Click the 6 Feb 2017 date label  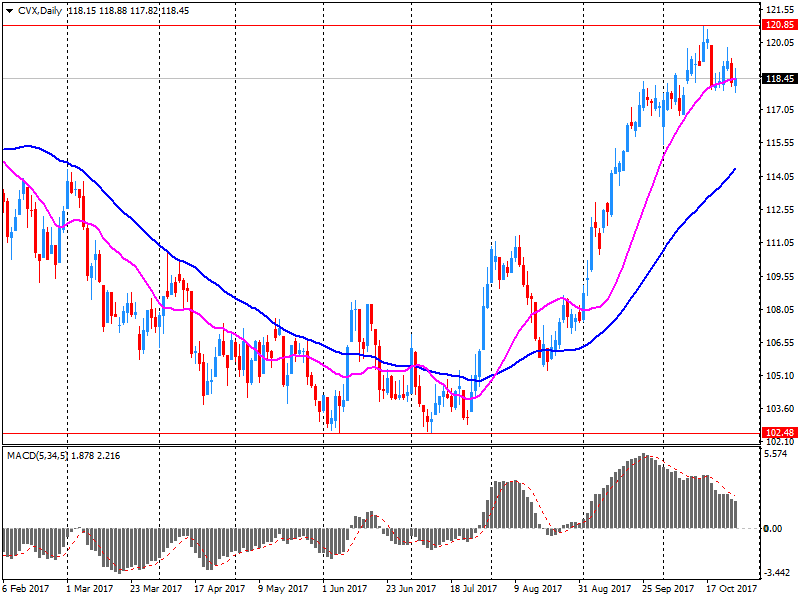click(x=26, y=589)
